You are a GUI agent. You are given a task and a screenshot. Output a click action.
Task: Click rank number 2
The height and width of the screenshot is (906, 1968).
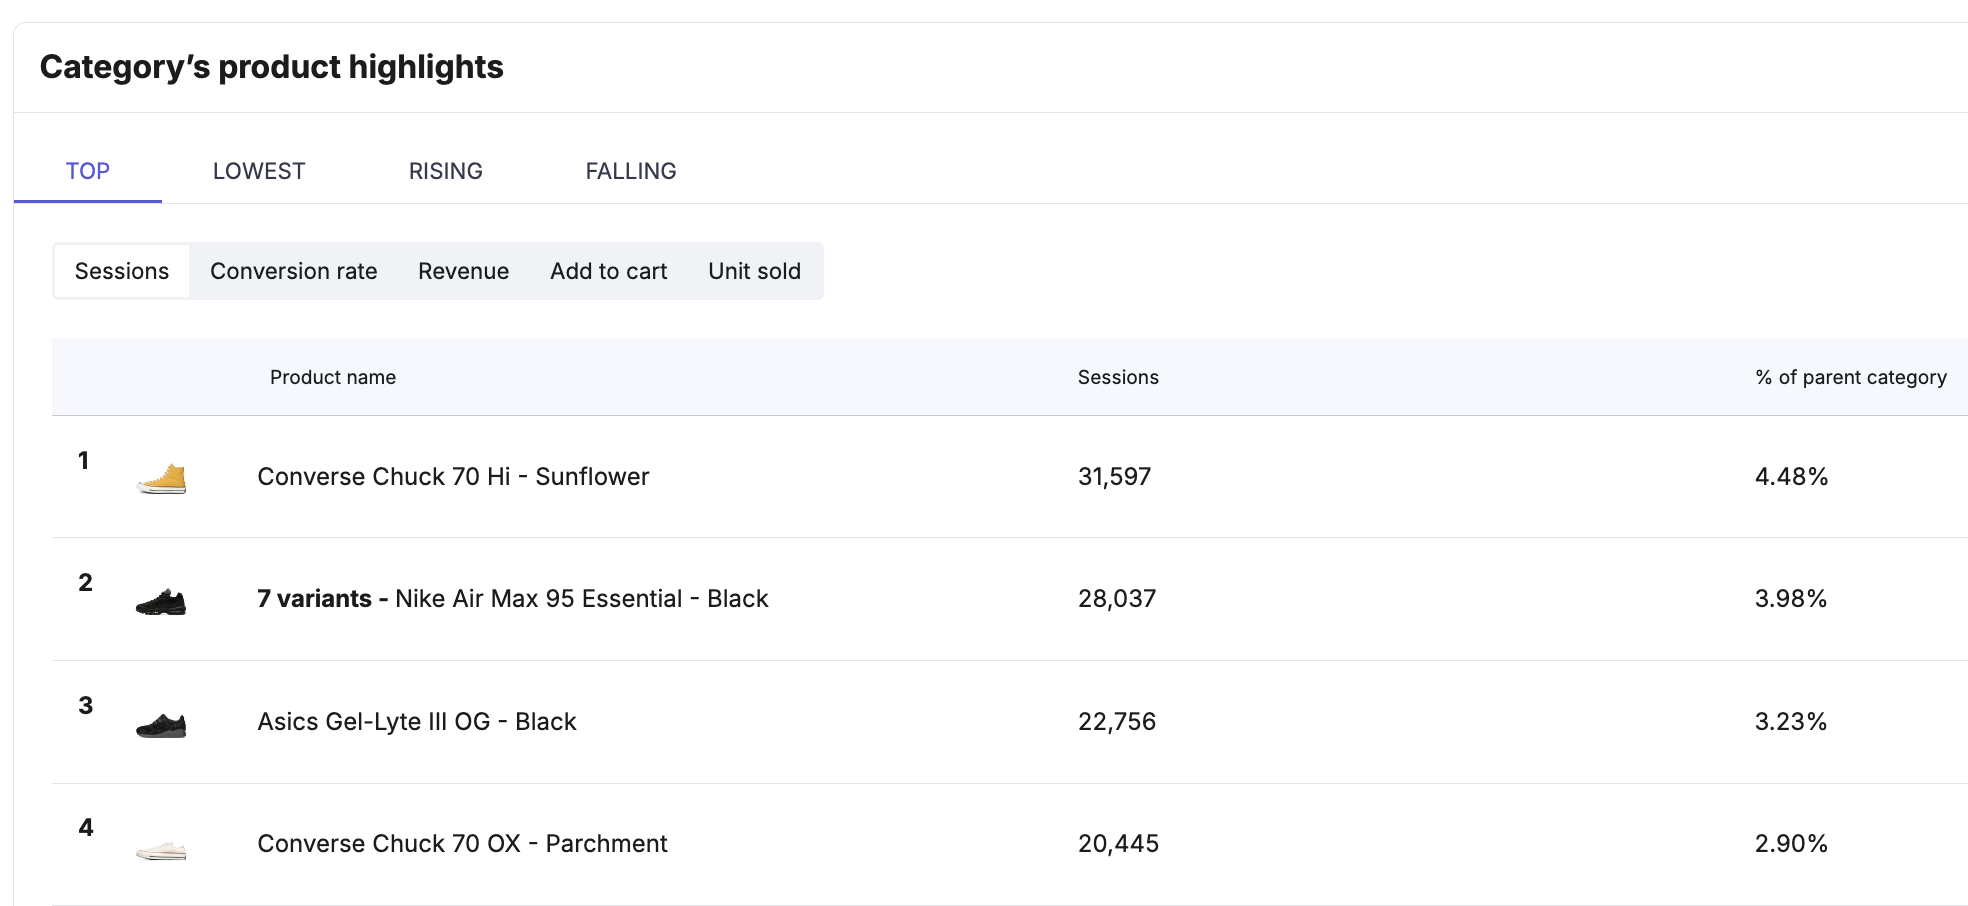tap(86, 583)
